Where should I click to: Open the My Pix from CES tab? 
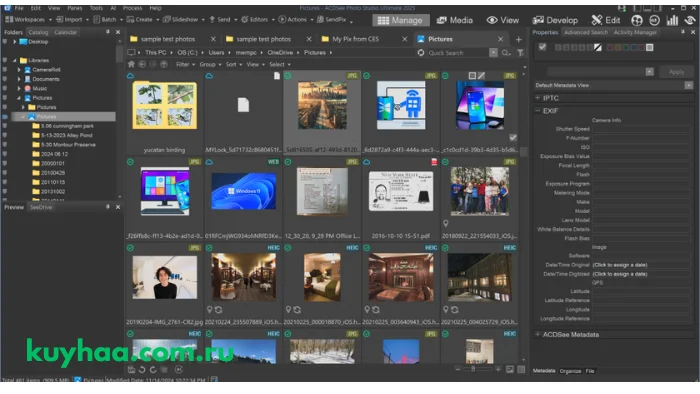(355, 39)
